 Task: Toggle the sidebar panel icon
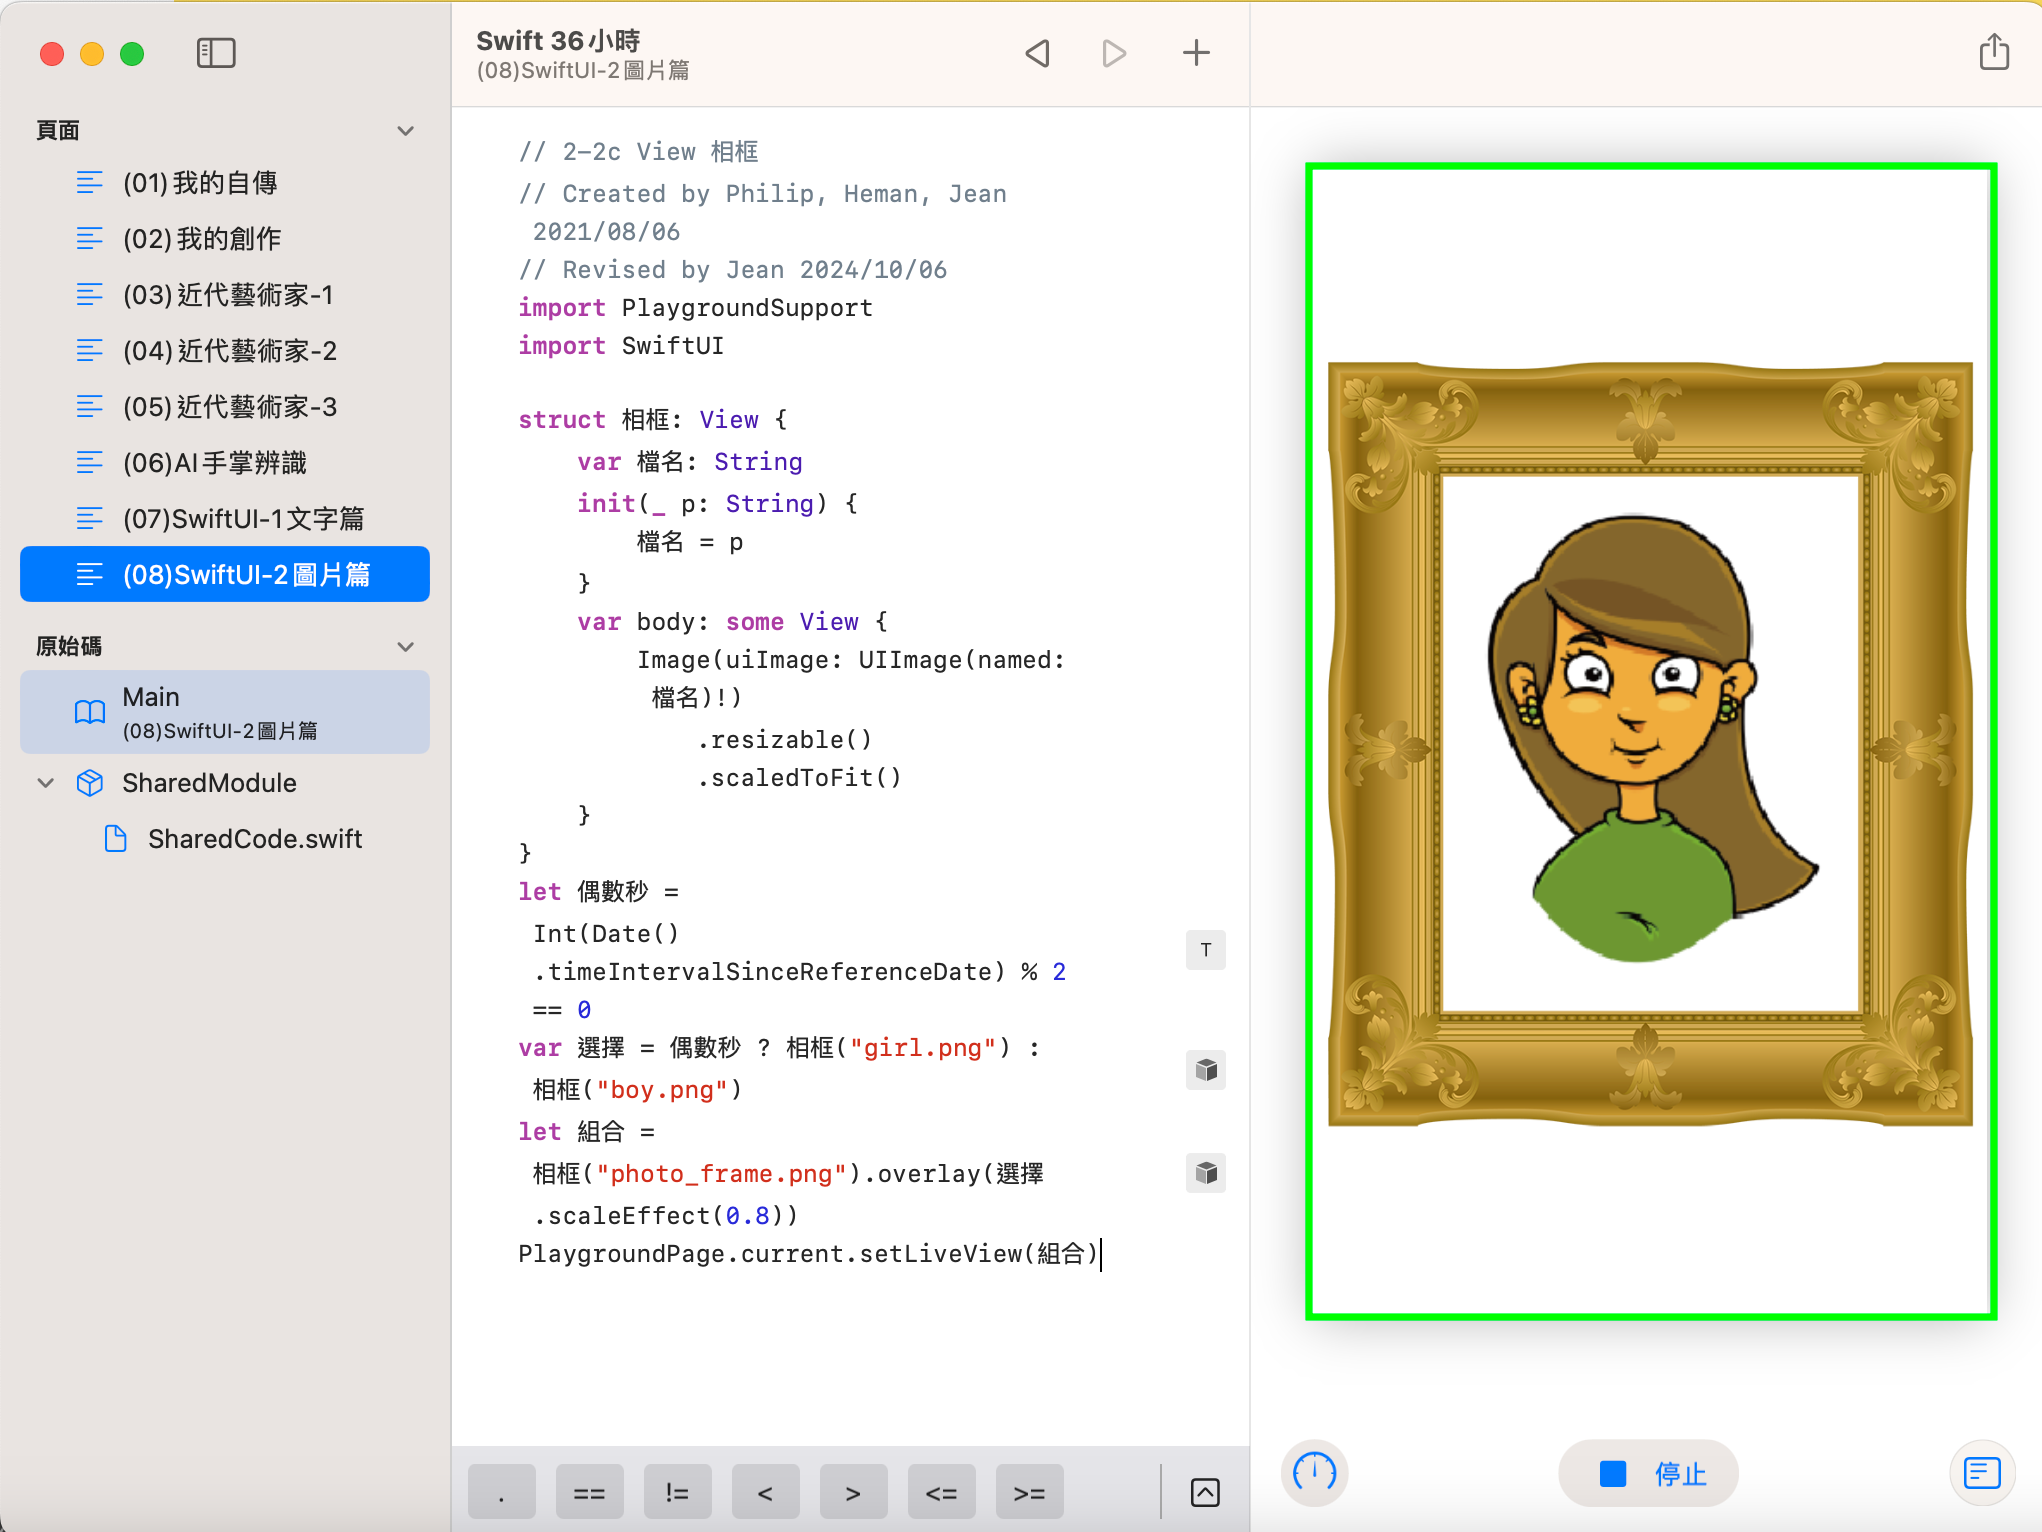pyautogui.click(x=216, y=53)
